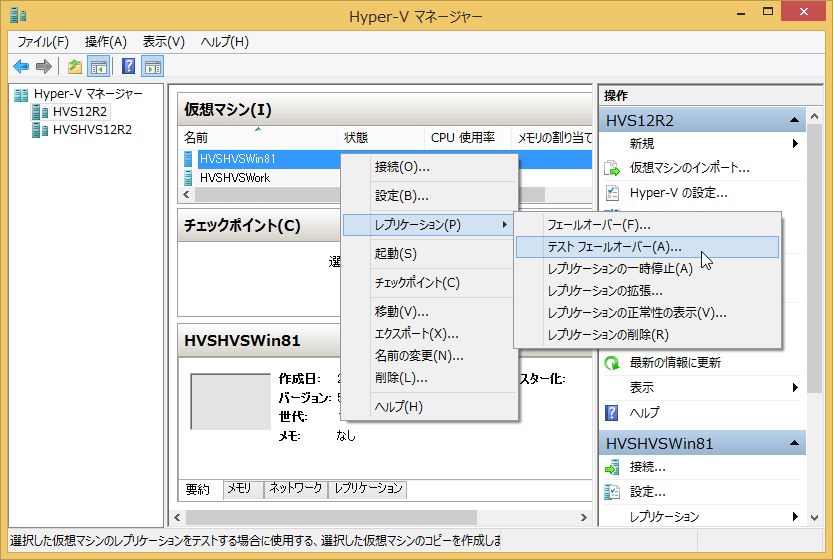Click the 設定 icon under HVSHVSWin81 actions
Screen dimensions: 833x560
tap(612, 492)
